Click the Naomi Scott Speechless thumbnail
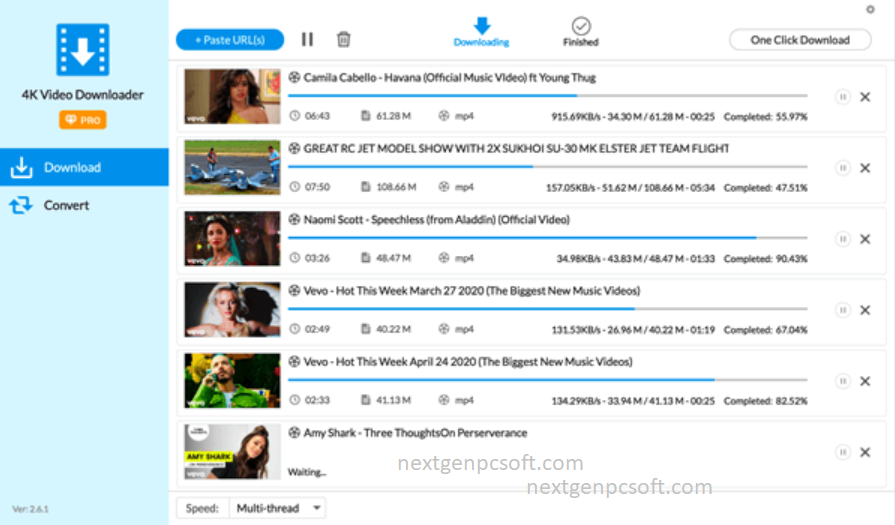895x525 pixels. coord(232,239)
